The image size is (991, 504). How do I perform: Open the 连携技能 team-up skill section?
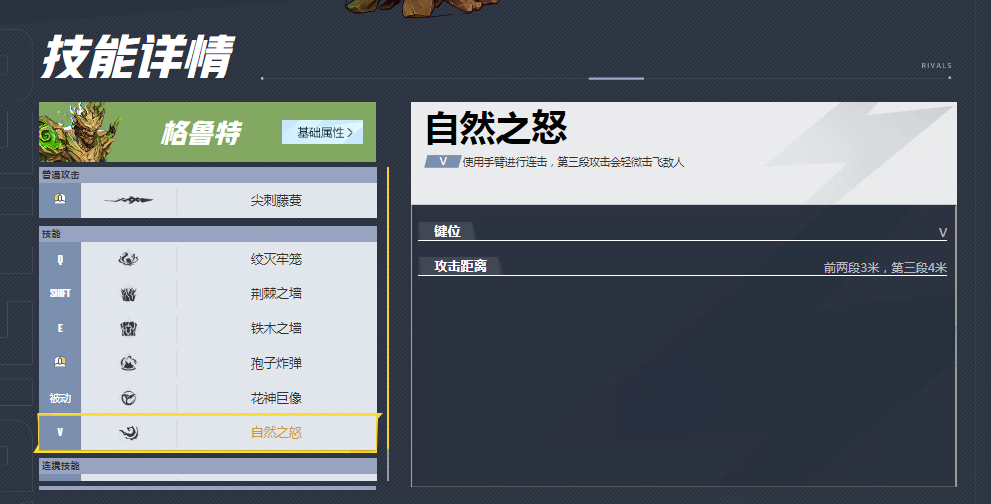pyautogui.click(x=208, y=465)
